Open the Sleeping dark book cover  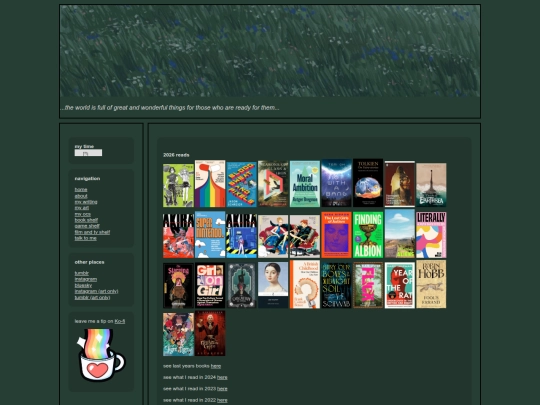[x=178, y=286]
